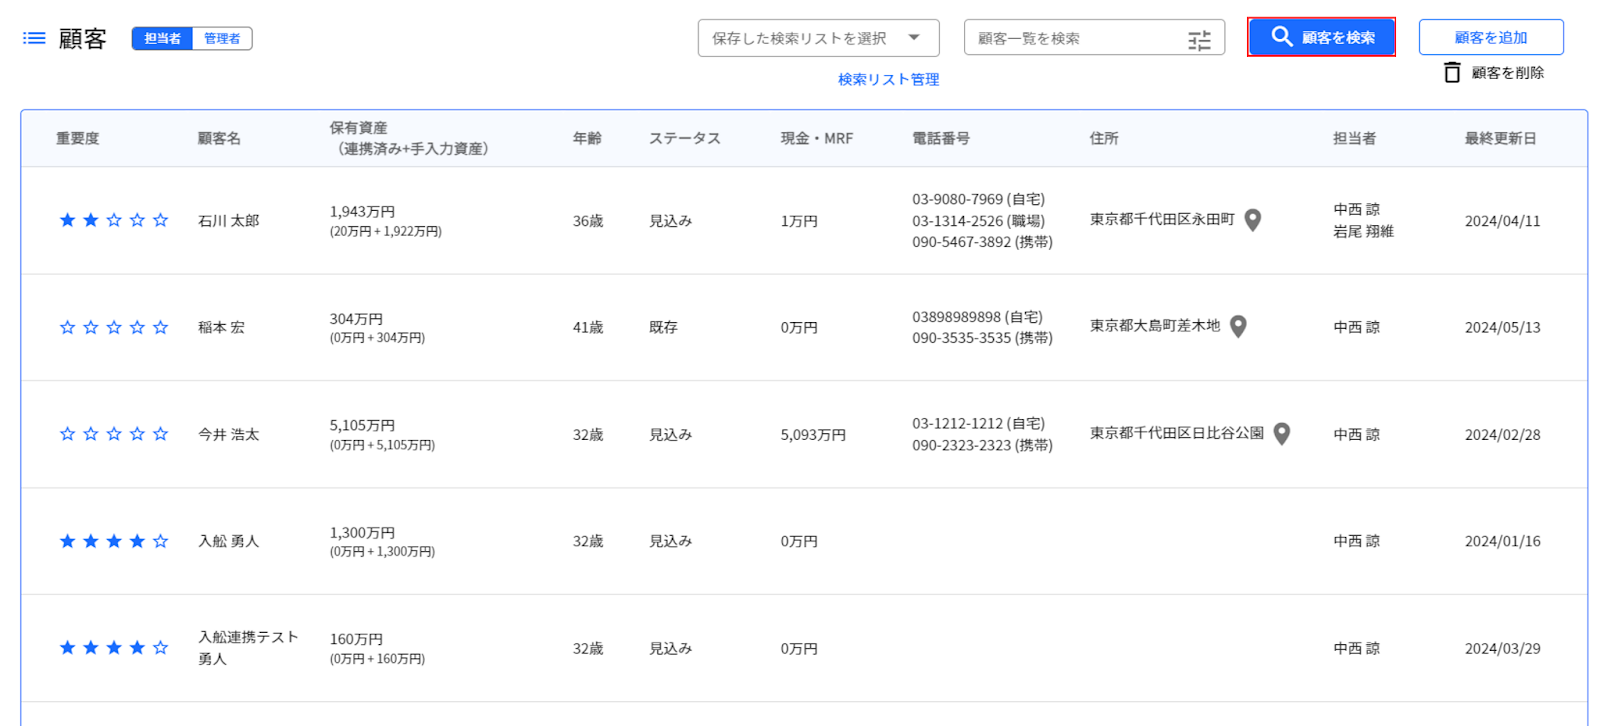Screen dimensions: 1600x726
Task: Click the 顧客を追加 button
Action: tap(1491, 37)
